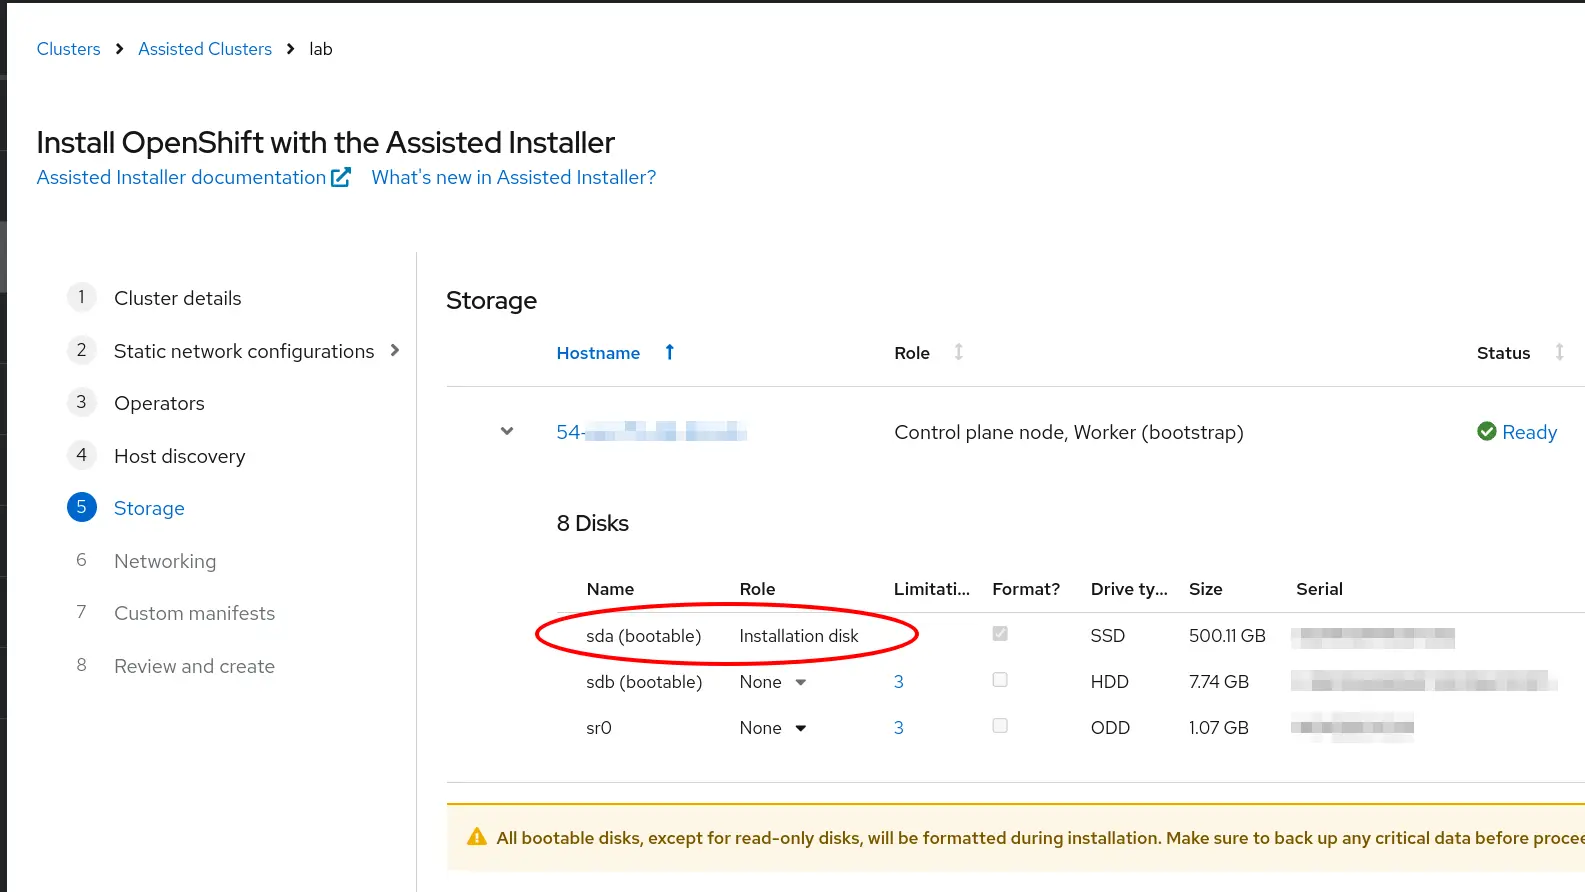Click the external link icon beside documentation
The width and height of the screenshot is (1585, 892).
click(341, 177)
